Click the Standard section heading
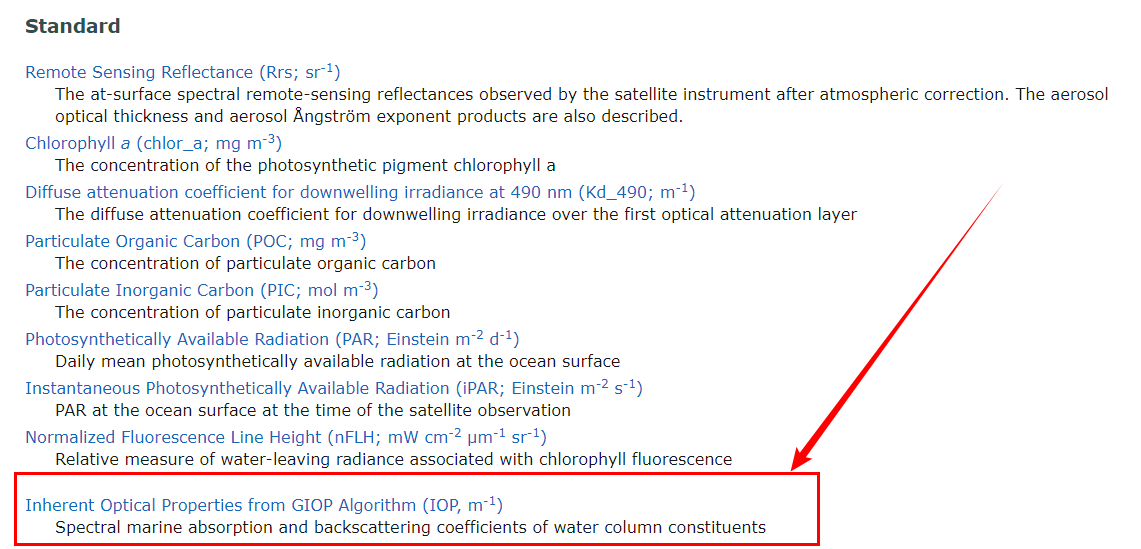Image resolution: width=1141 pixels, height=549 pixels. tap(73, 26)
